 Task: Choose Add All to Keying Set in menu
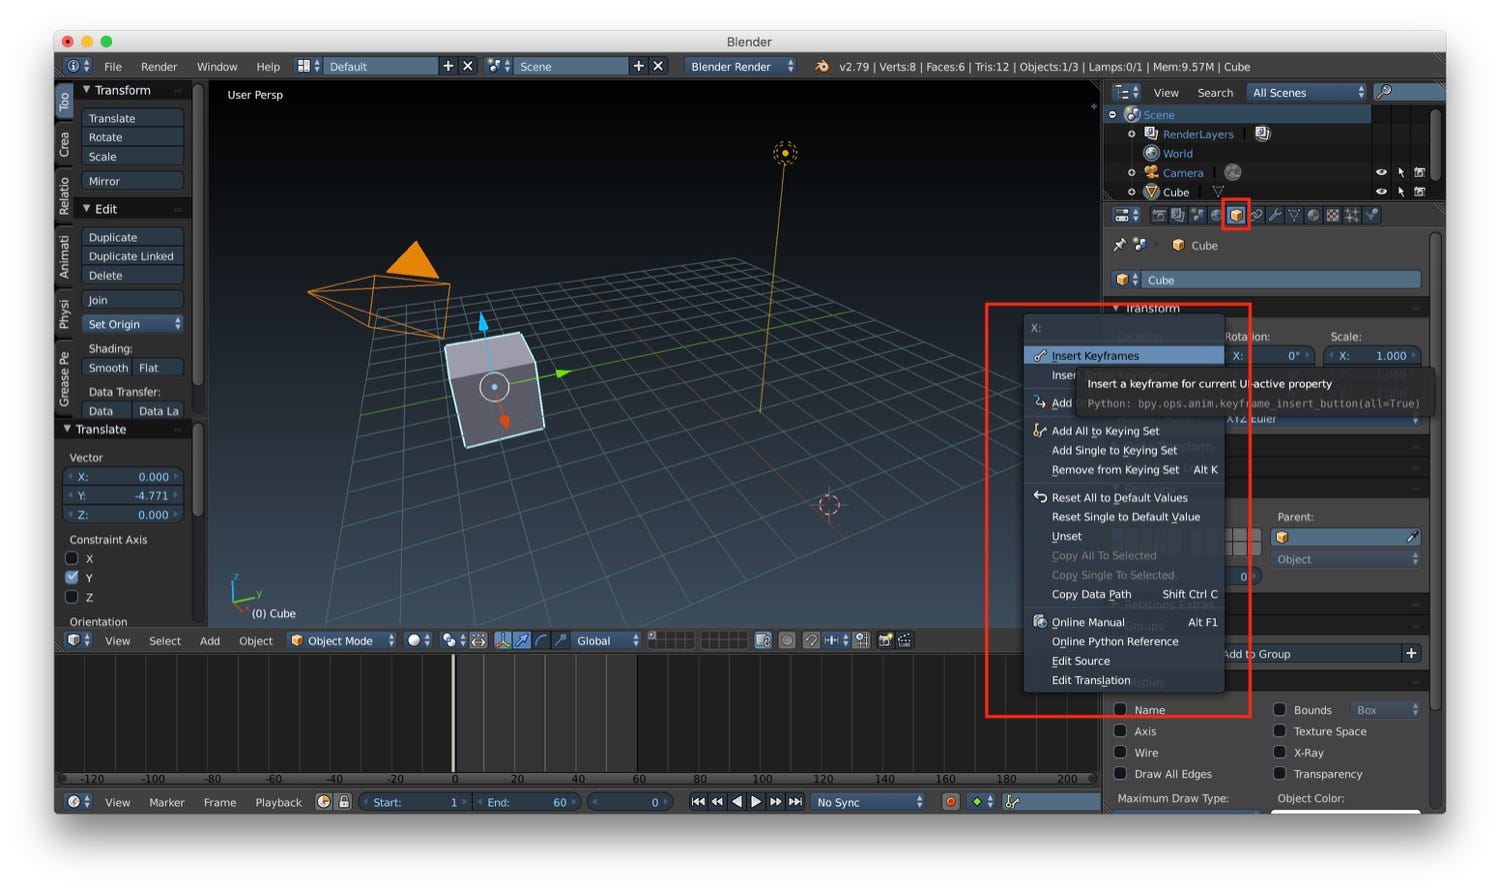1104,430
